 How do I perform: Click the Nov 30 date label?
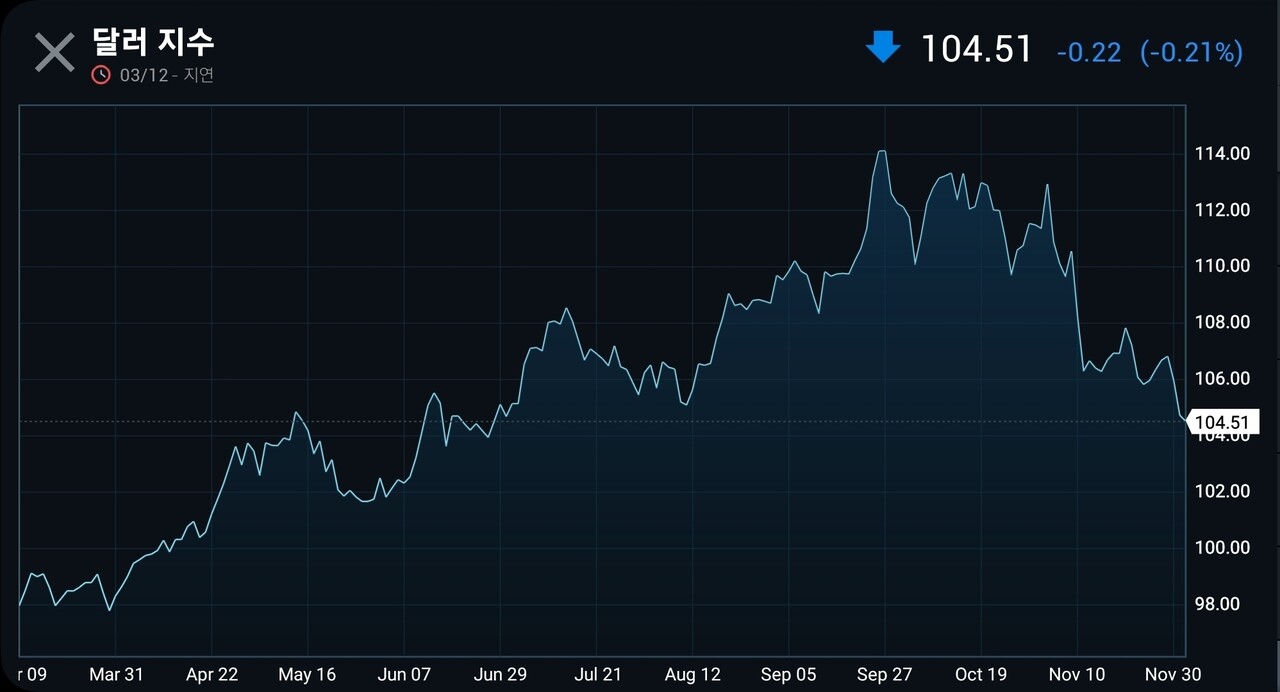(x=1173, y=675)
